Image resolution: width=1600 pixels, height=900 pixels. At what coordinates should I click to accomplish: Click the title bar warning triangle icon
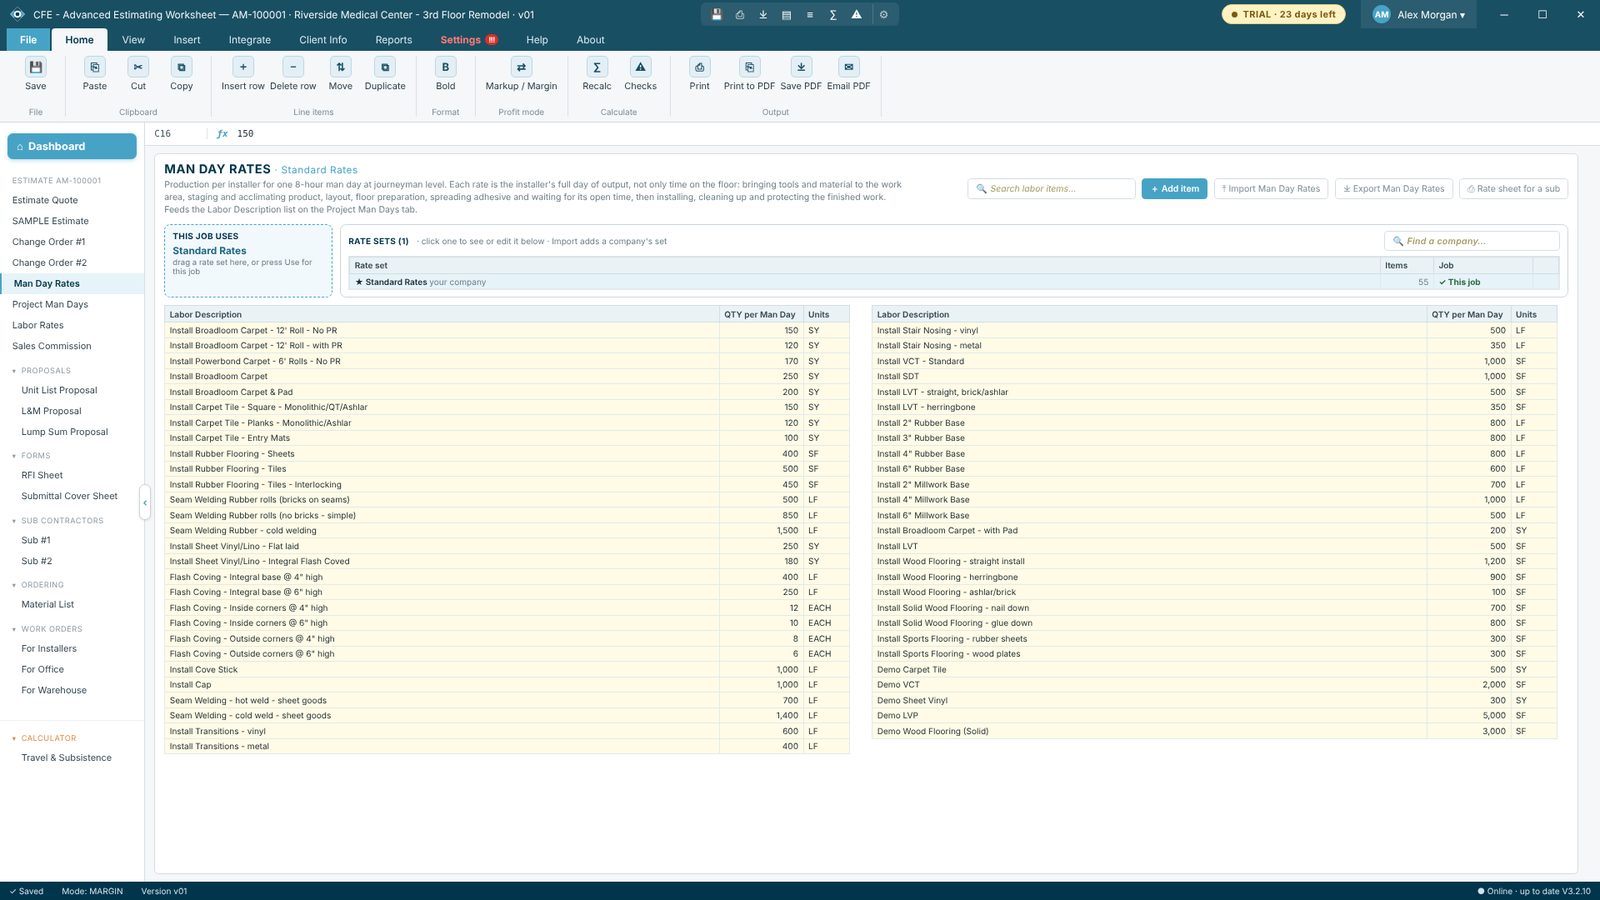coord(857,15)
